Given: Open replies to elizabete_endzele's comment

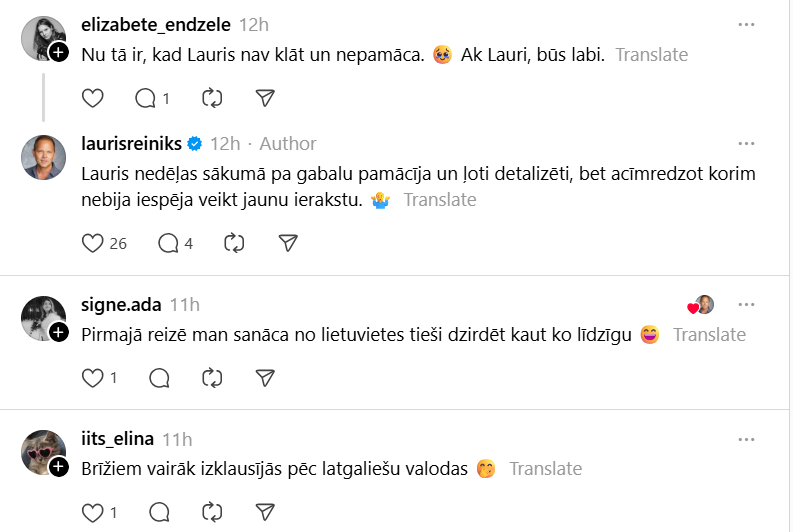Looking at the screenshot, I should 146,98.
